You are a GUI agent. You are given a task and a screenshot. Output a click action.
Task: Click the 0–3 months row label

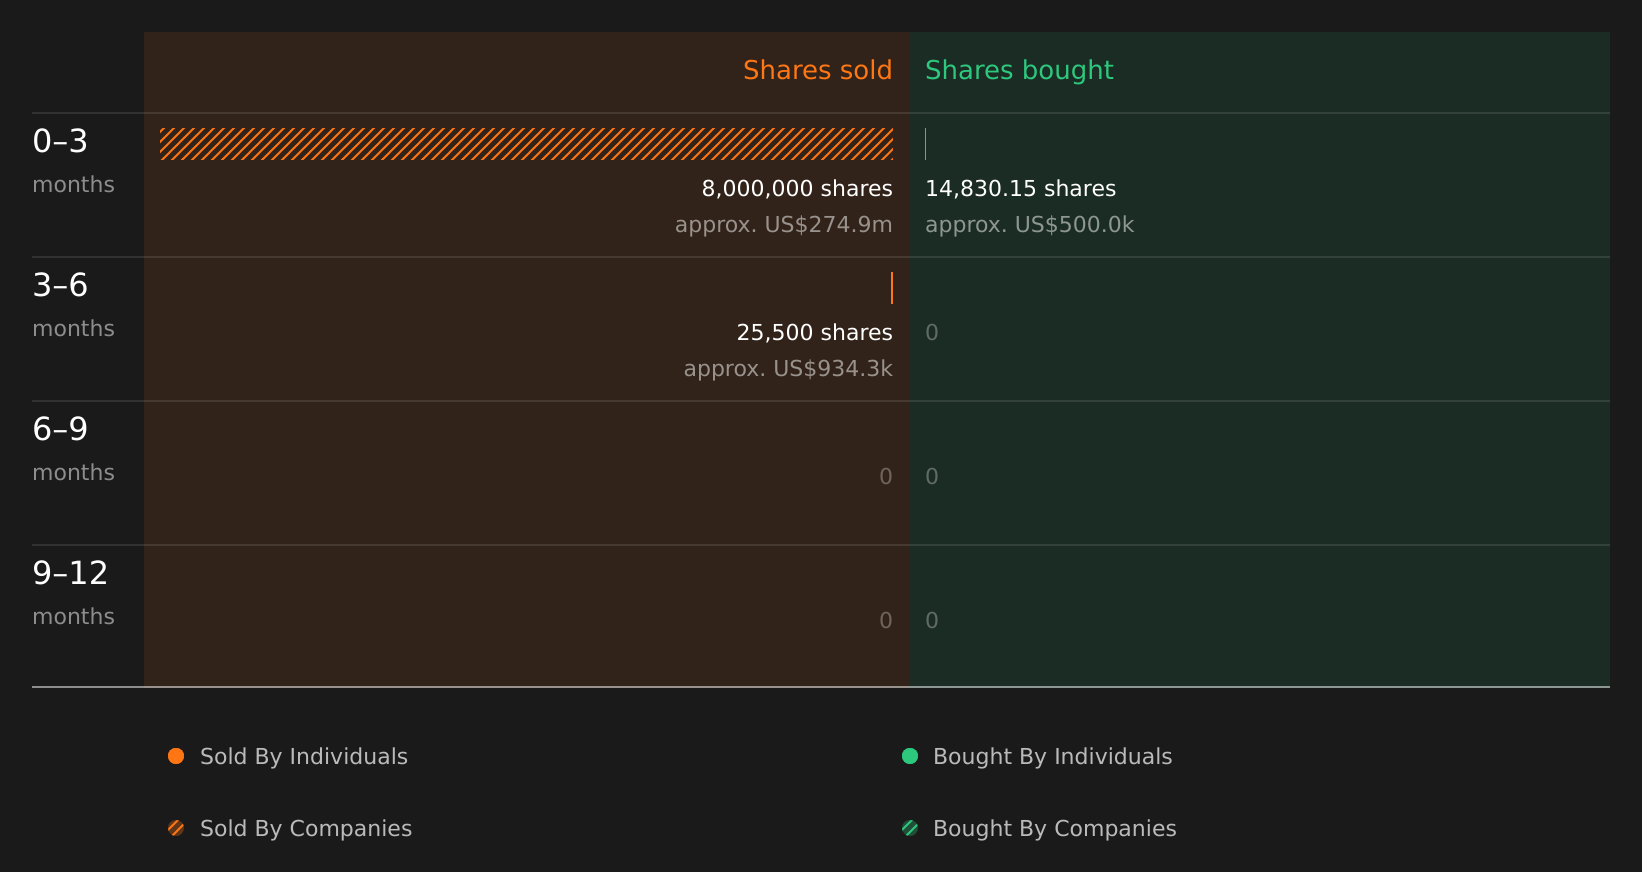click(x=73, y=161)
